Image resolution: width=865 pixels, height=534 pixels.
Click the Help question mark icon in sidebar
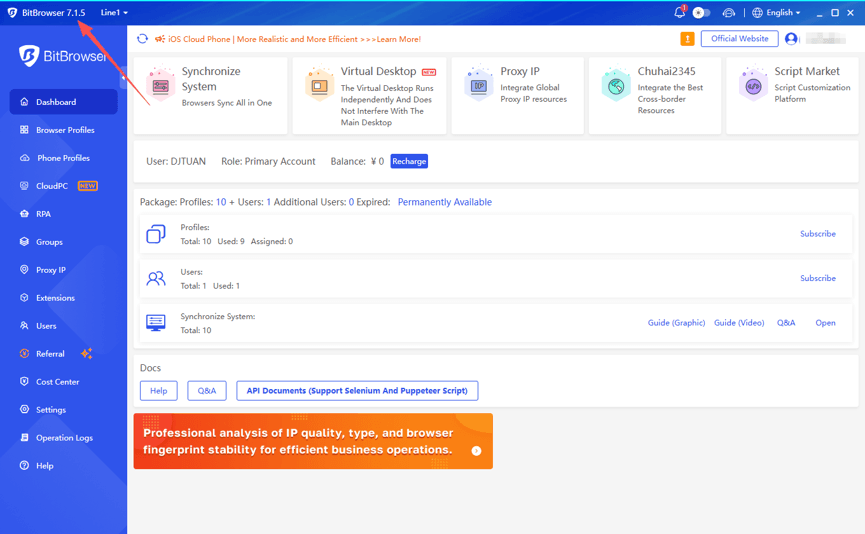pos(24,466)
